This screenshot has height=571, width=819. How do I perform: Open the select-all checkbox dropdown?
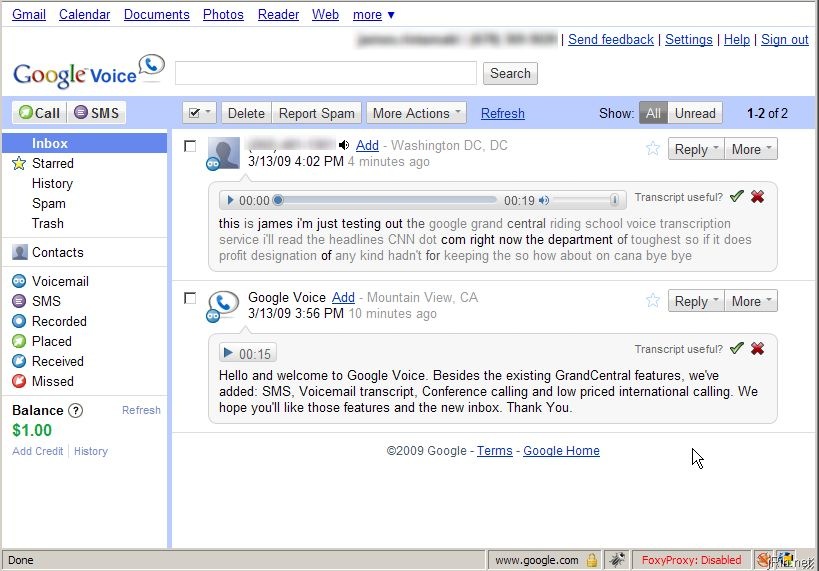click(199, 113)
